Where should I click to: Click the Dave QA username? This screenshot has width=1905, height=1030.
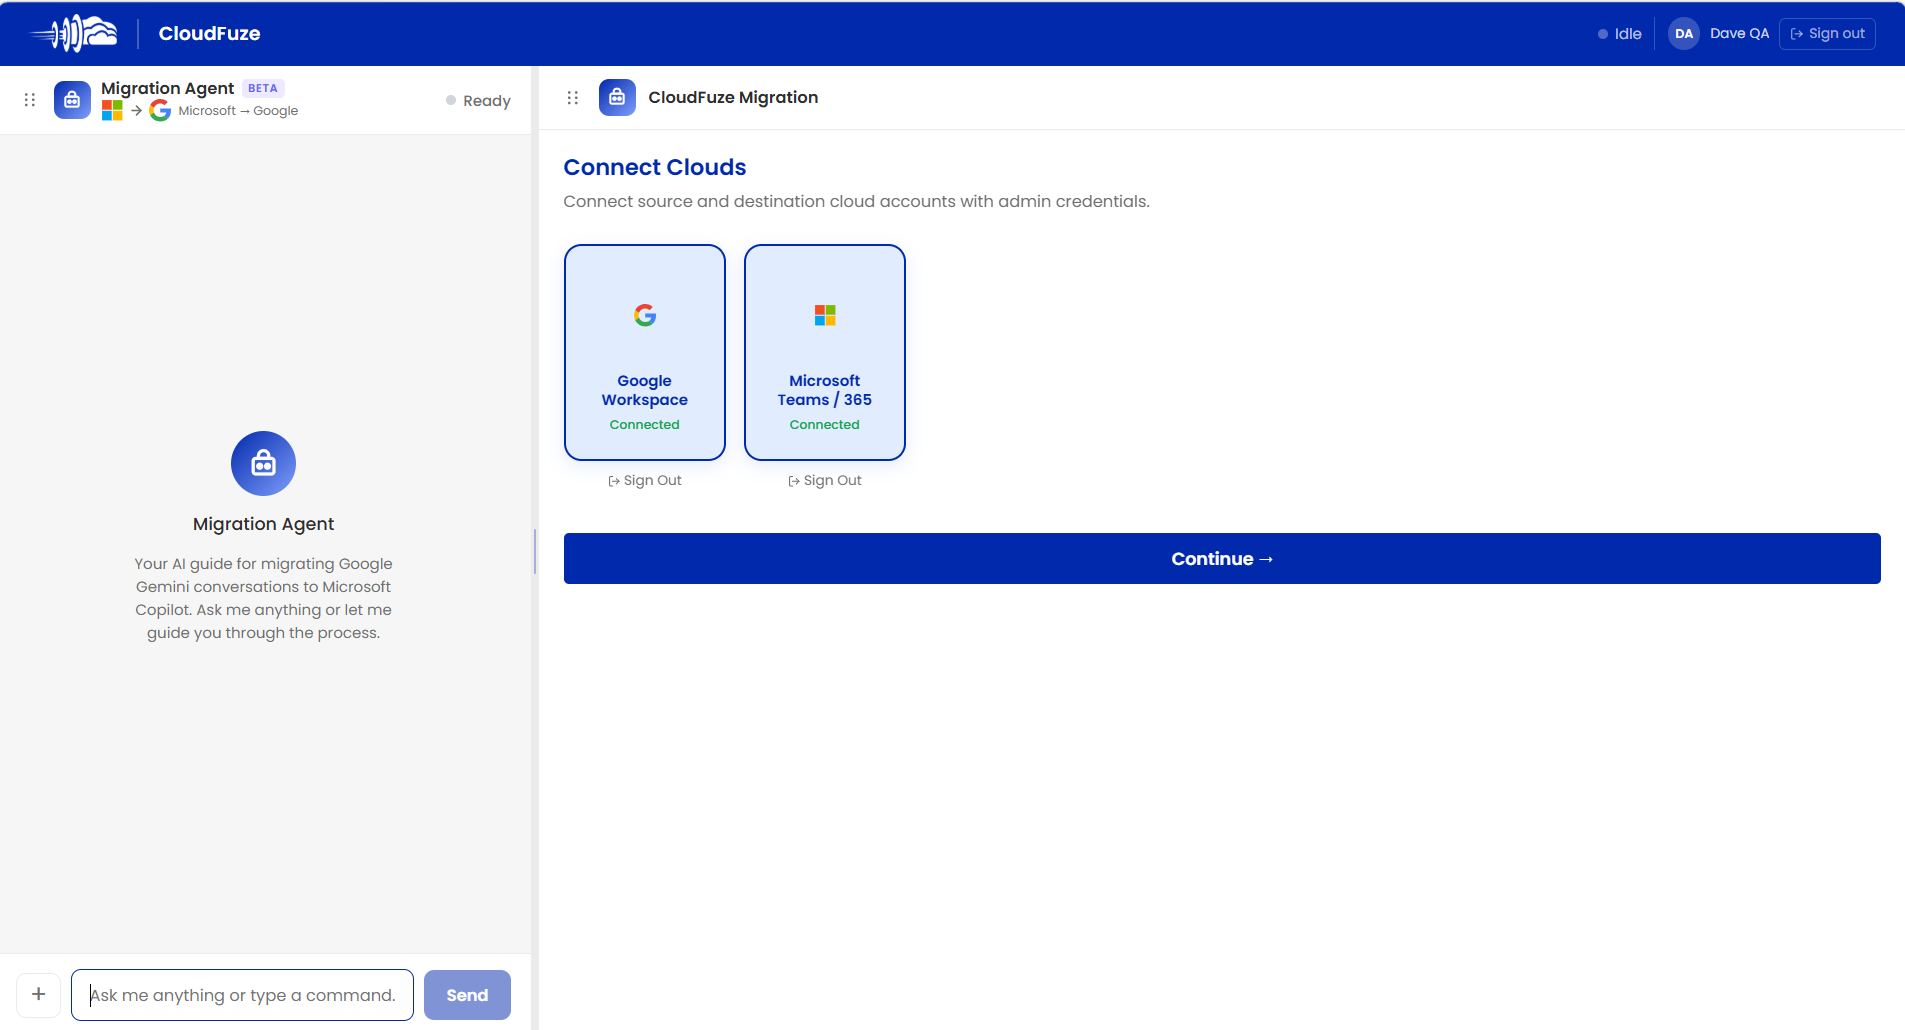coord(1739,33)
